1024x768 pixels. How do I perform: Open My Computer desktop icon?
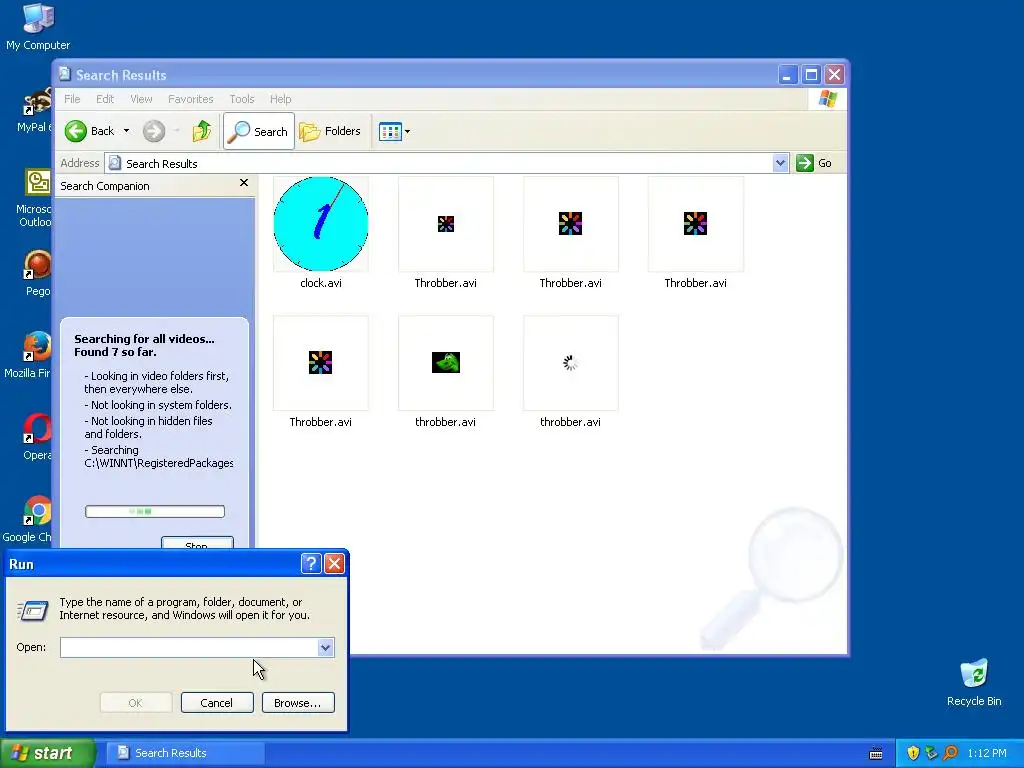[x=38, y=27]
